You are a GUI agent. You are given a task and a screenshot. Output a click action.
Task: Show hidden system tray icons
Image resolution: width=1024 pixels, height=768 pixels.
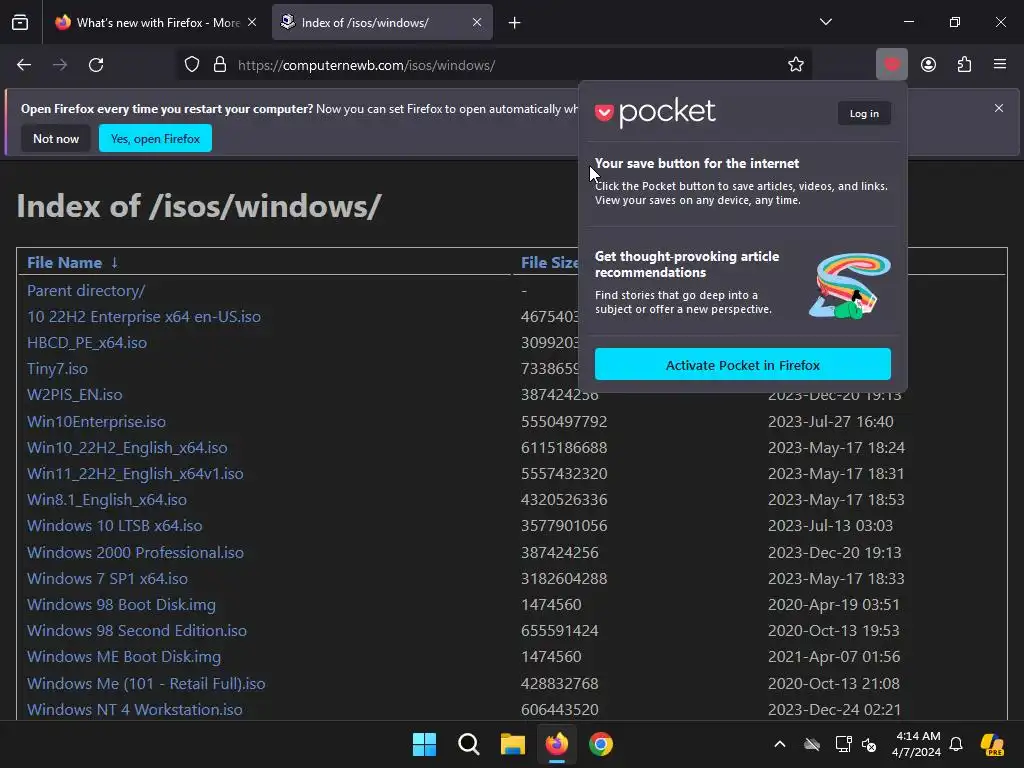pyautogui.click(x=780, y=744)
